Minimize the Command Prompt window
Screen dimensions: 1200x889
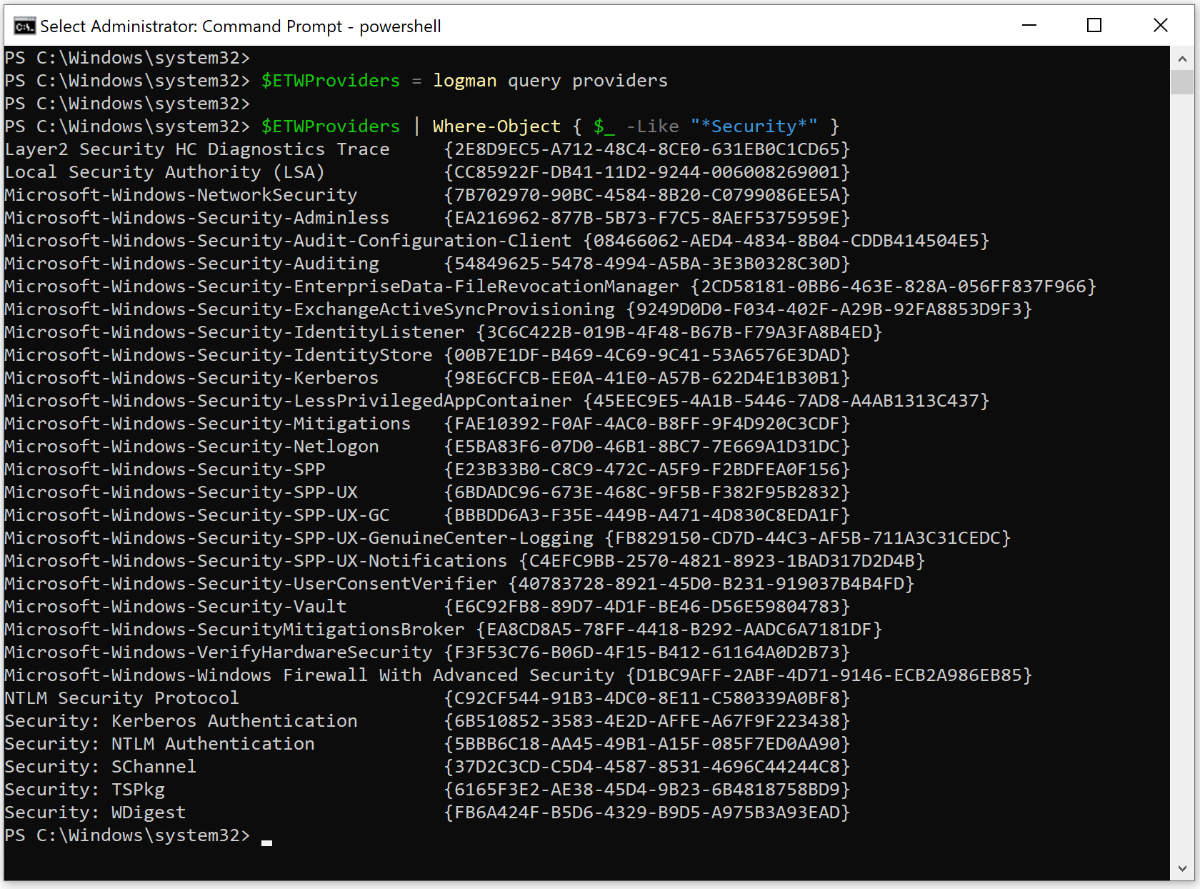point(1027,26)
